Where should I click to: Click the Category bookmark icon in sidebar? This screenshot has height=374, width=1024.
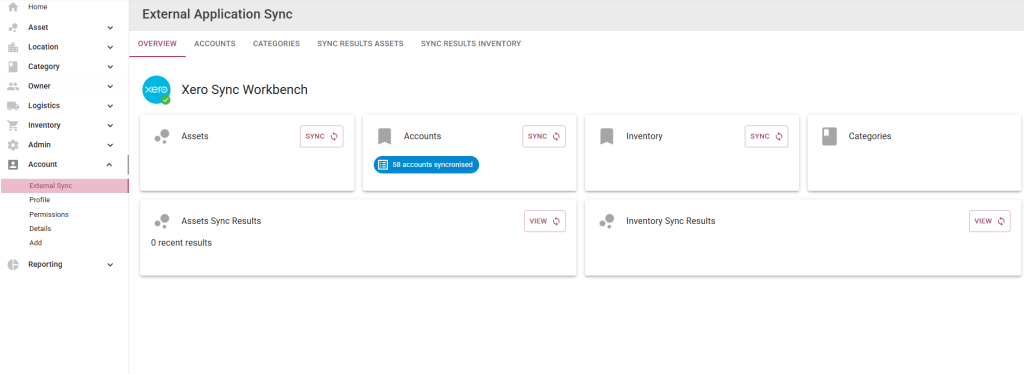[12, 67]
